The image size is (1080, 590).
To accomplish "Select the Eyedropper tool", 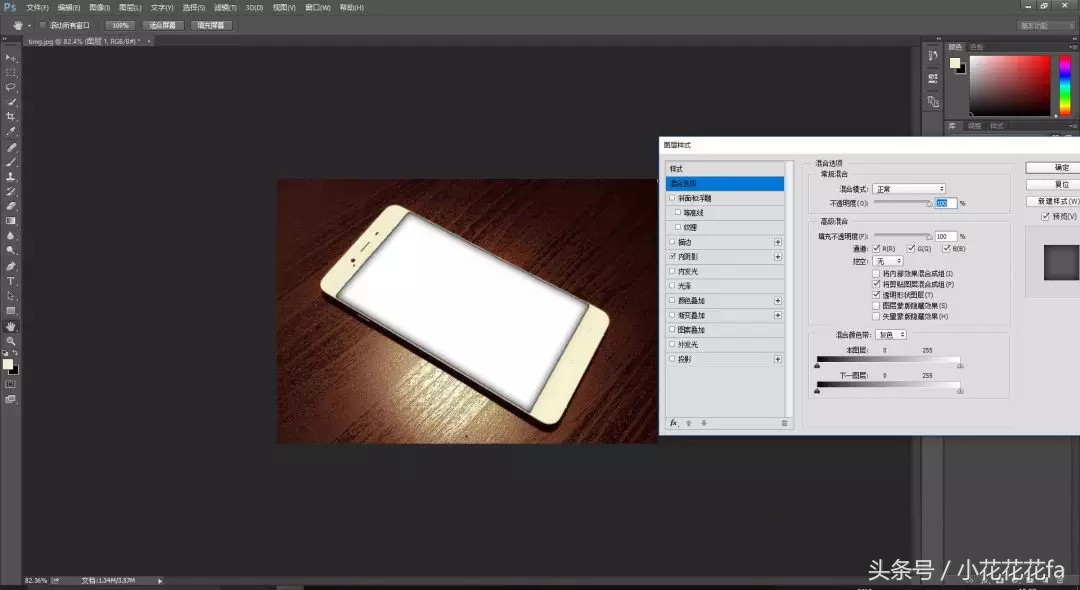I will tap(11, 133).
